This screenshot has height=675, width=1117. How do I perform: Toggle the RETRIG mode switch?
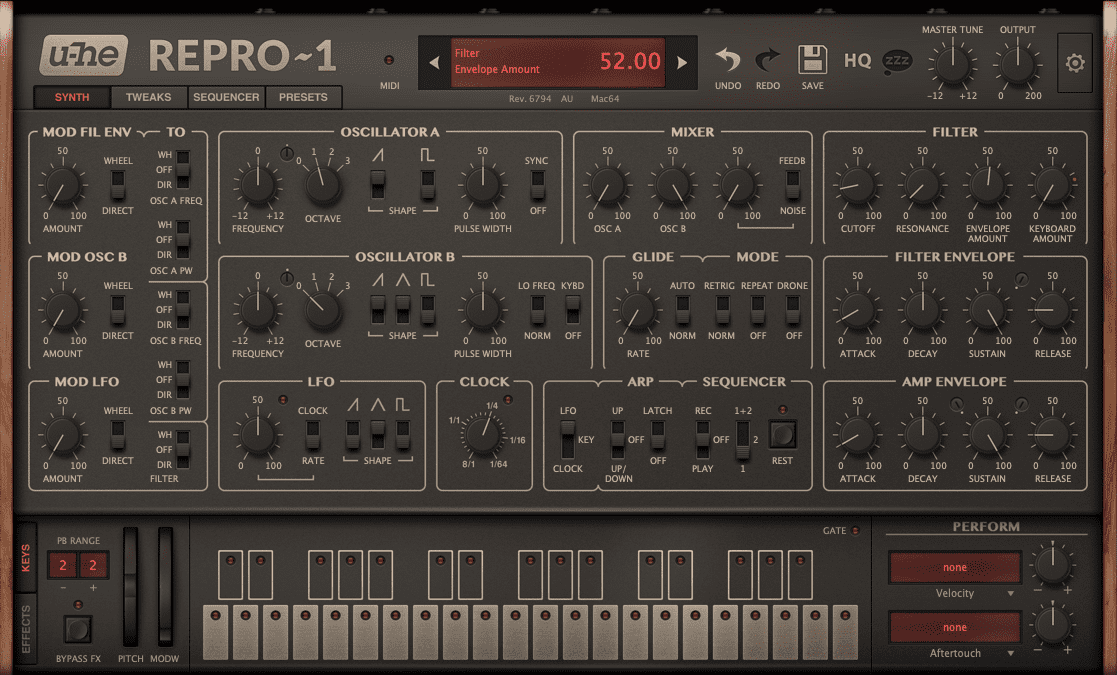pos(722,309)
